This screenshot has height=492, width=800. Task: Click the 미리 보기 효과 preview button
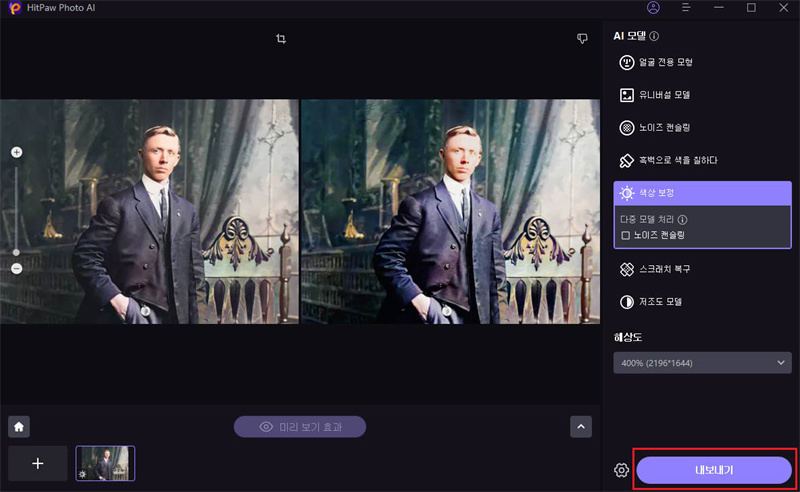pos(300,427)
